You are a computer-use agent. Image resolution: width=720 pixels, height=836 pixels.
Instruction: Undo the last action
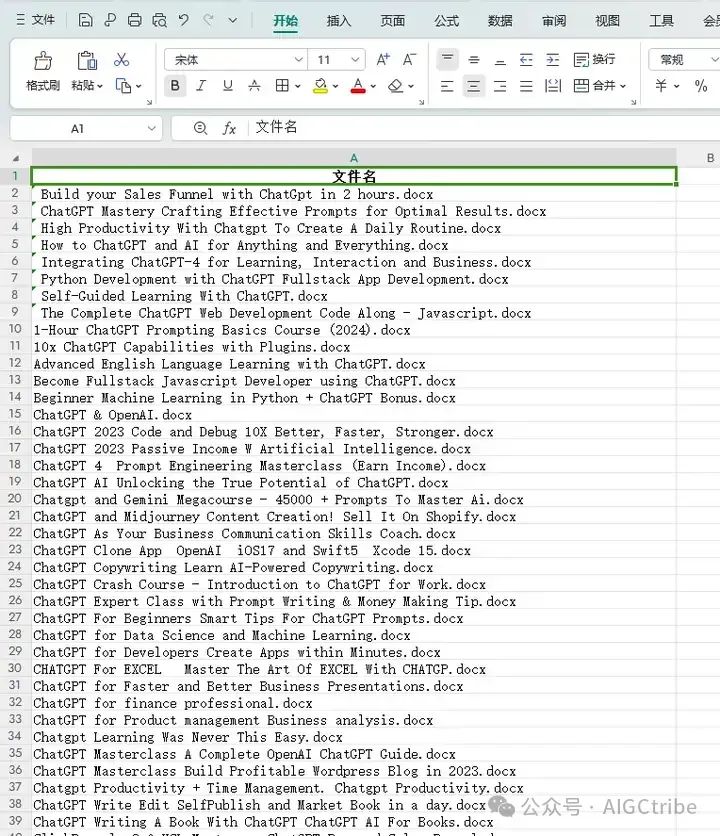[x=184, y=20]
